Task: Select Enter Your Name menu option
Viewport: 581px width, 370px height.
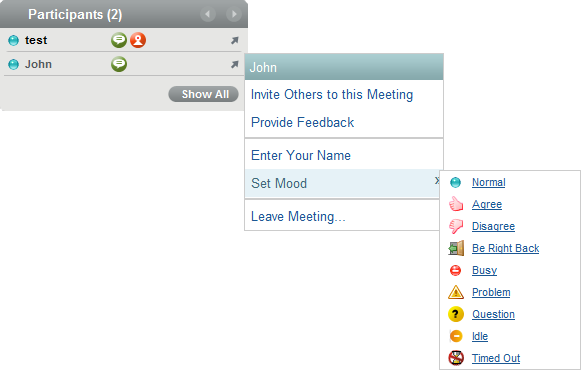Action: 301,155
